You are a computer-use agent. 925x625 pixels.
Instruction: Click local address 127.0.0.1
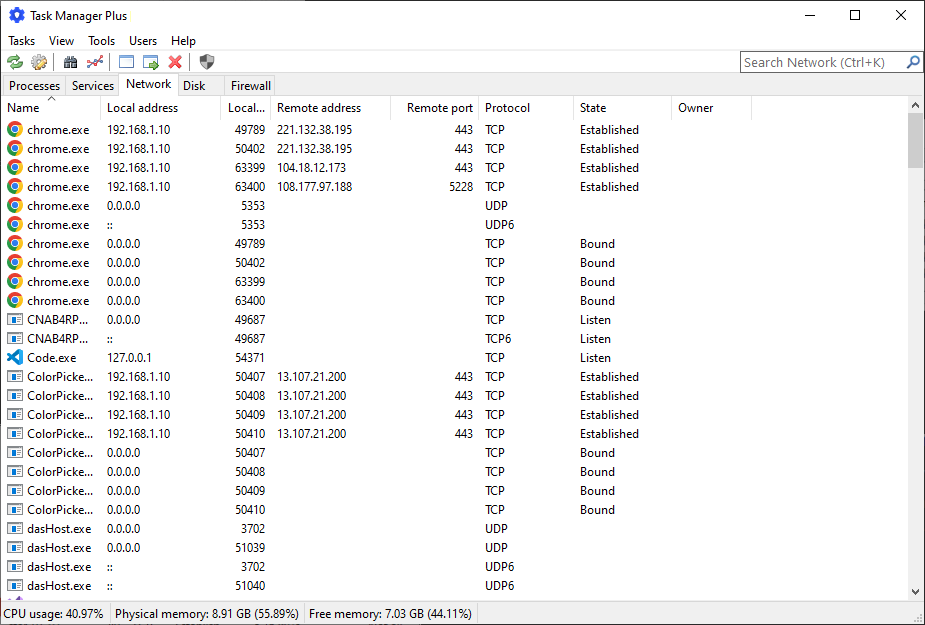(x=129, y=358)
